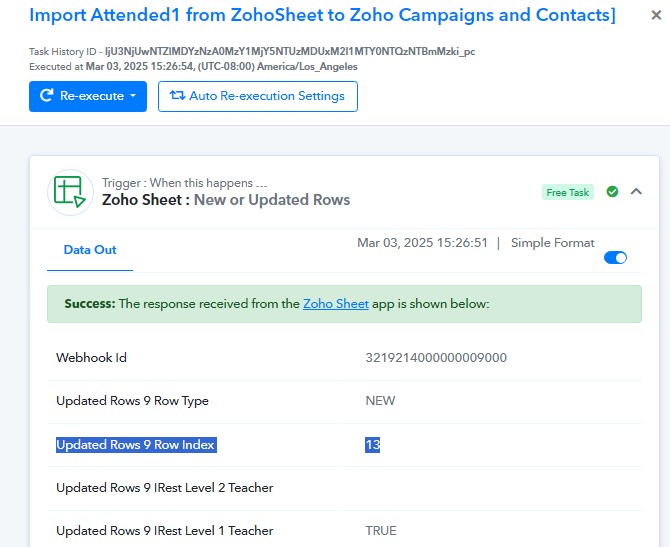Click the loop arrows icon in Auto Re-execution Settings

(177, 95)
